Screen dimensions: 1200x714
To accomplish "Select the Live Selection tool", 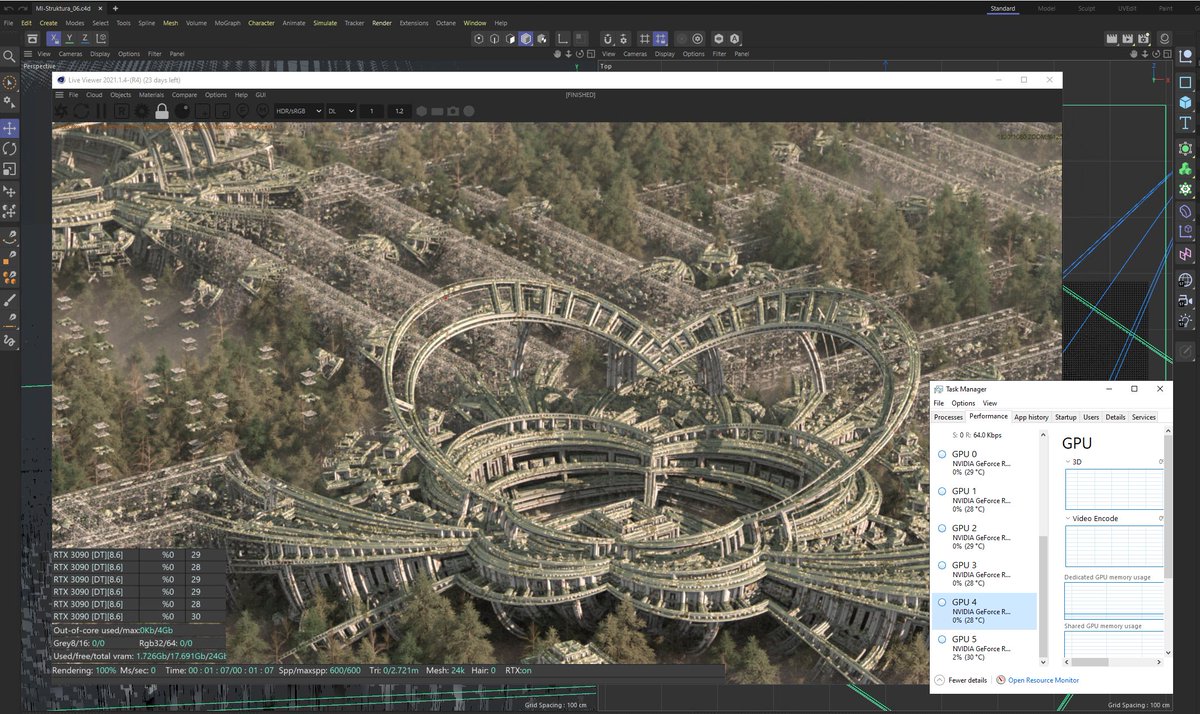I will pos(9,82).
